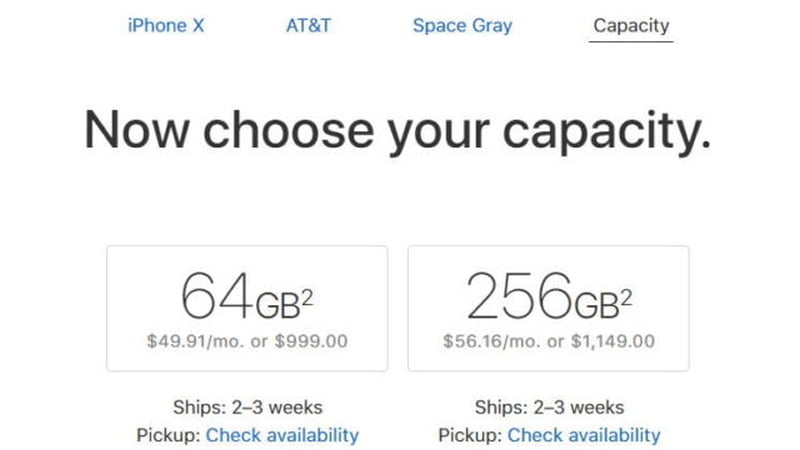The width and height of the screenshot is (800, 450).
Task: Click the underline beneath the Capacity tab
Action: pyautogui.click(x=631, y=42)
